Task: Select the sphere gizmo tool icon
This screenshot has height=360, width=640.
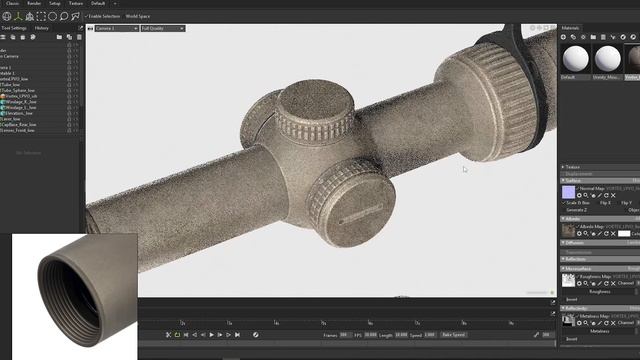Action: tap(7, 16)
